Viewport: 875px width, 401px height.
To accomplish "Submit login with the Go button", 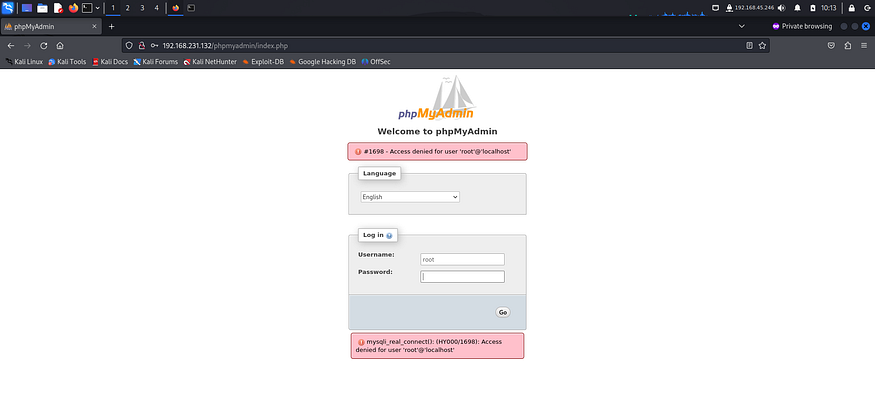I will [x=503, y=312].
